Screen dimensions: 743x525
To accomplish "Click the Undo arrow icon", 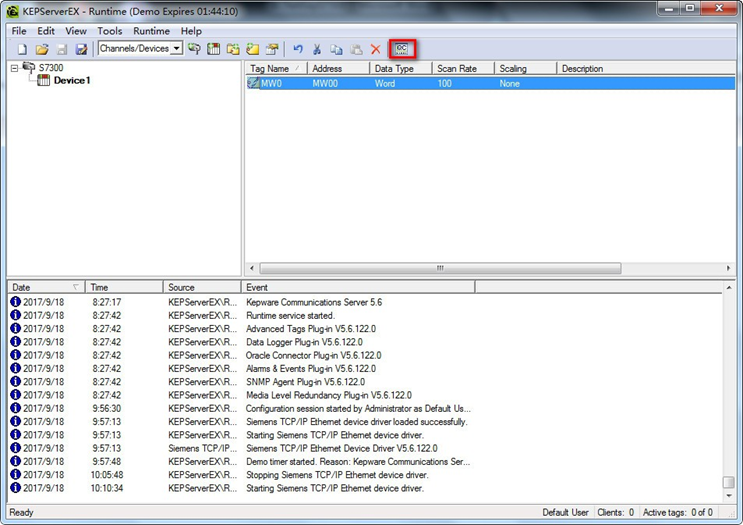I will pos(298,49).
